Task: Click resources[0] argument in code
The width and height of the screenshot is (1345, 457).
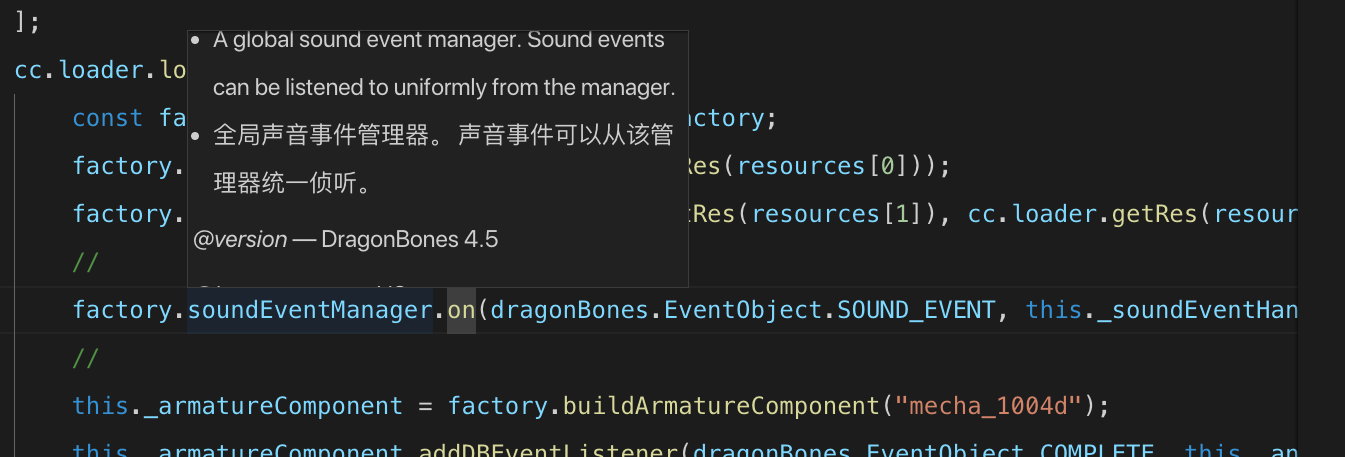Action: 867,166
